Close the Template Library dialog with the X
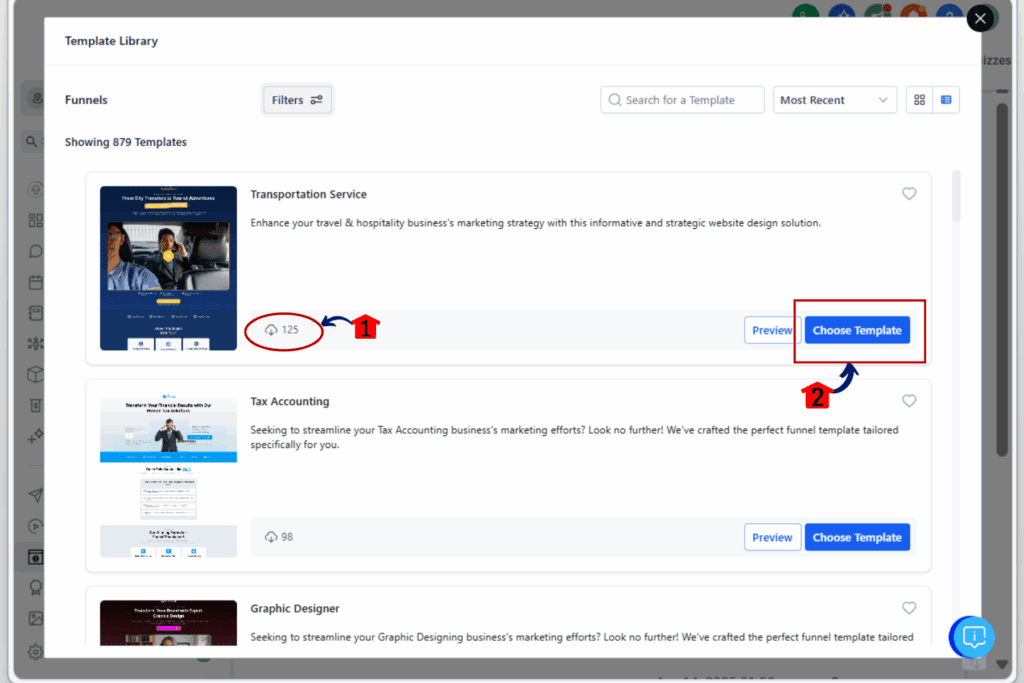The width and height of the screenshot is (1024, 683). 980,19
